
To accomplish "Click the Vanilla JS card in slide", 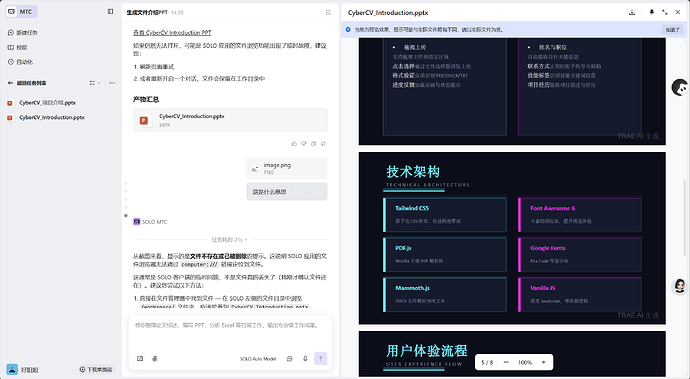I will pyautogui.click(x=580, y=294).
